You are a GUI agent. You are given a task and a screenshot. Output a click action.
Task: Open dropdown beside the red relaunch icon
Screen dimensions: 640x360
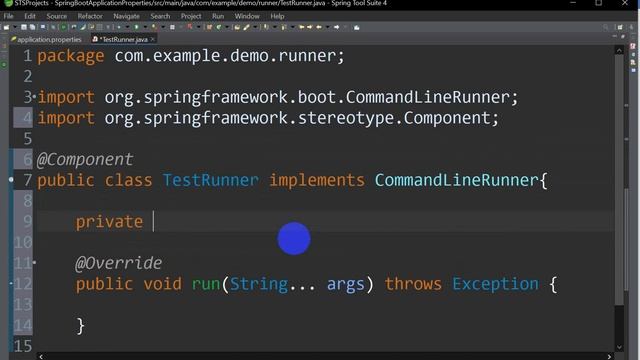point(199,27)
